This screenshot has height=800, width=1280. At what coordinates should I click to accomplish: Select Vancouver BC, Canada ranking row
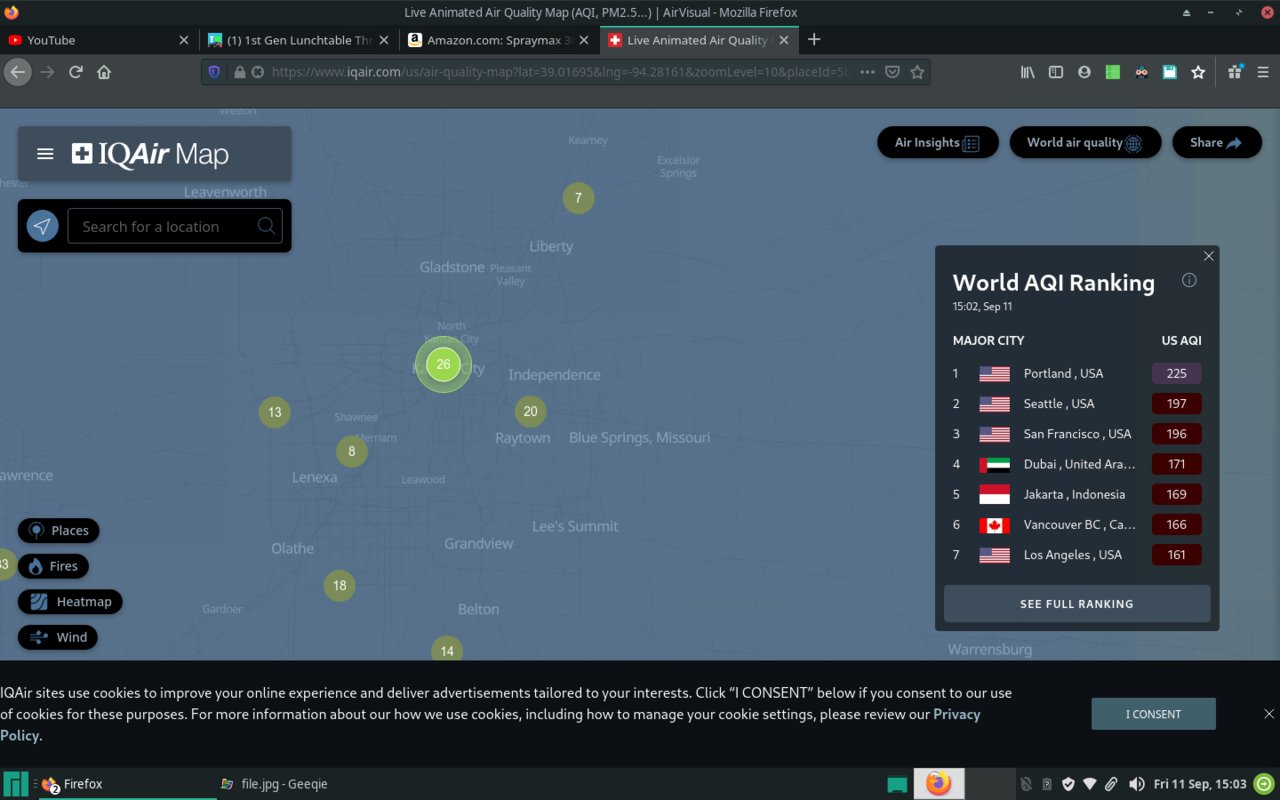pos(1077,524)
